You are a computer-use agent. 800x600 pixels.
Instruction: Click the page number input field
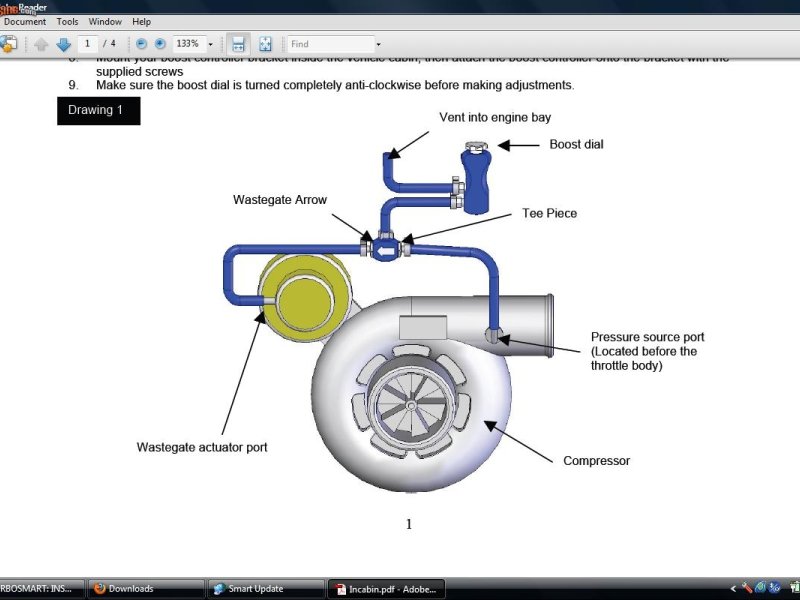click(88, 44)
